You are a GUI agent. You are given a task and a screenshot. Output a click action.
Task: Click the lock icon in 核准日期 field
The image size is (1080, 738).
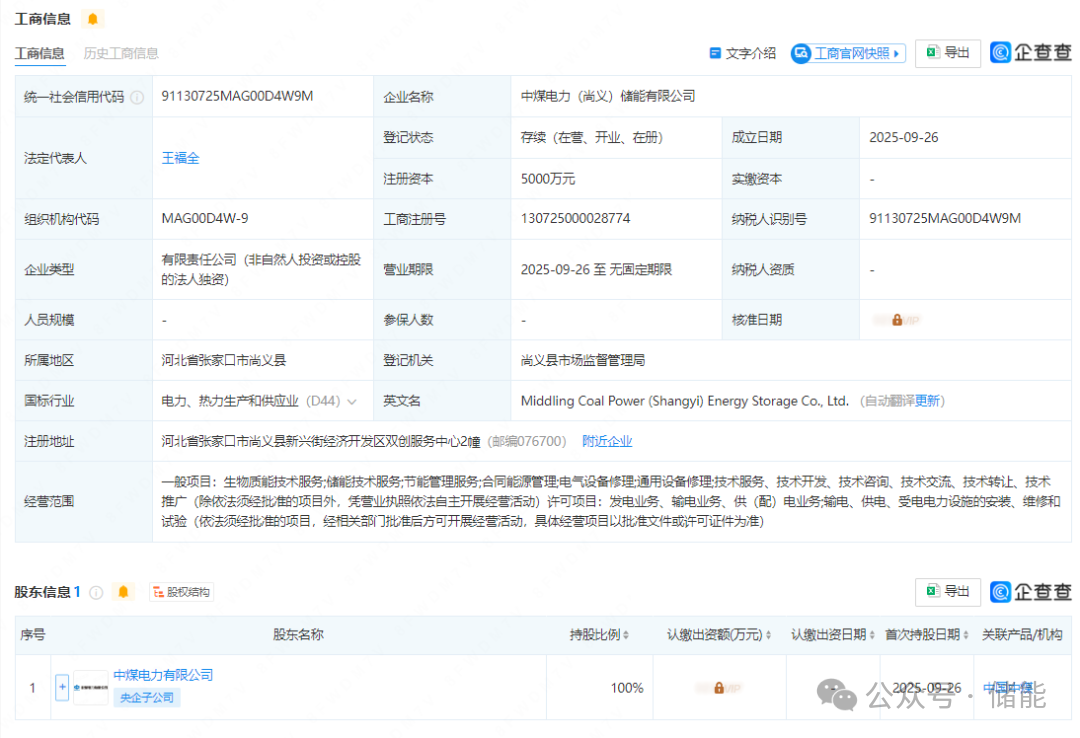point(897,320)
